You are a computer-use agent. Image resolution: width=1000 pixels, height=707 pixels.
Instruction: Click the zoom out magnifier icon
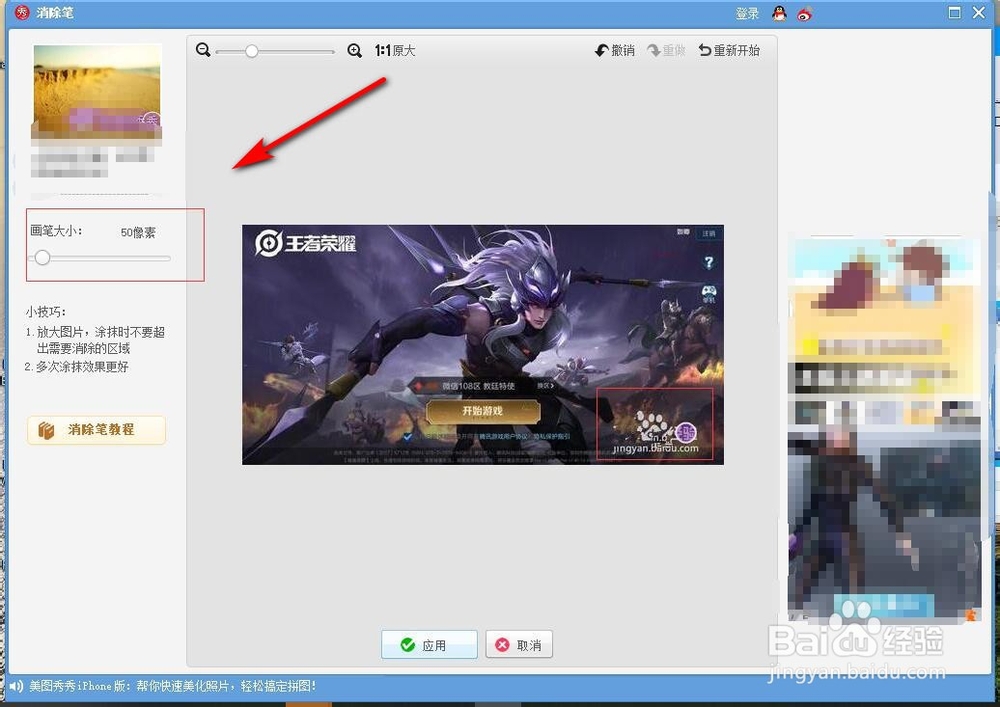(x=203, y=50)
